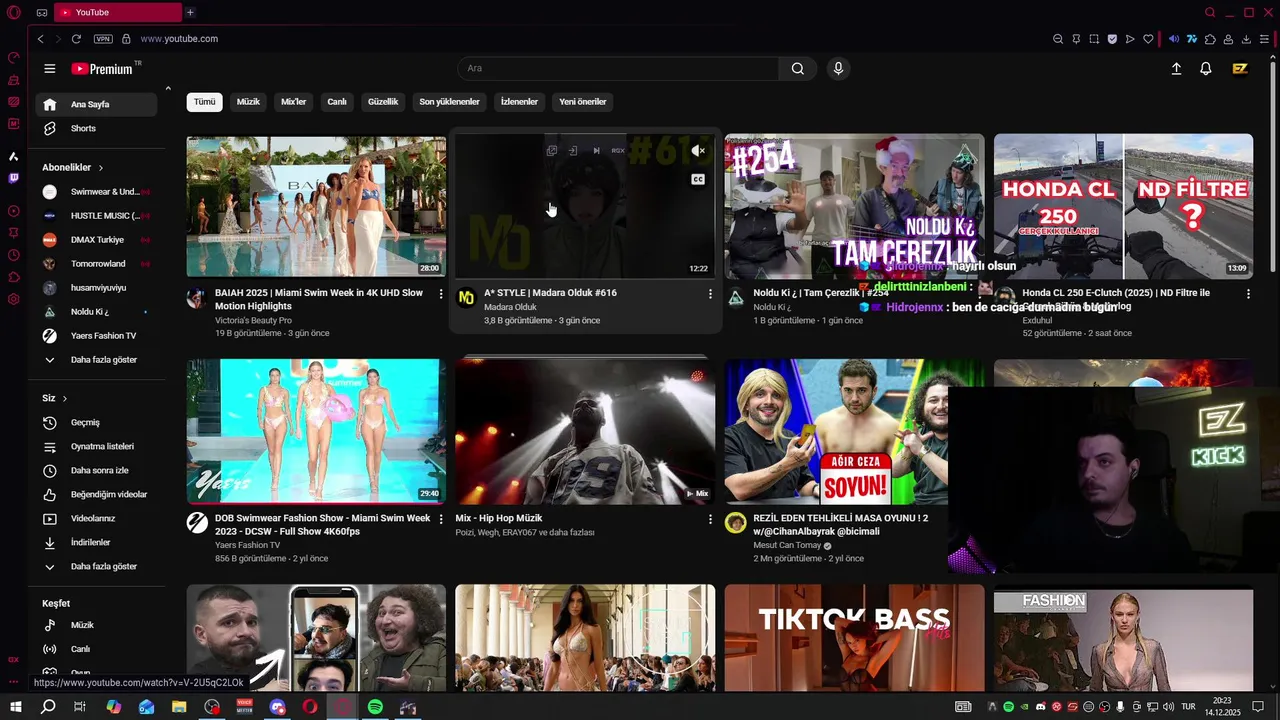
Task: Select the Müzik filter chip
Action: click(x=248, y=102)
